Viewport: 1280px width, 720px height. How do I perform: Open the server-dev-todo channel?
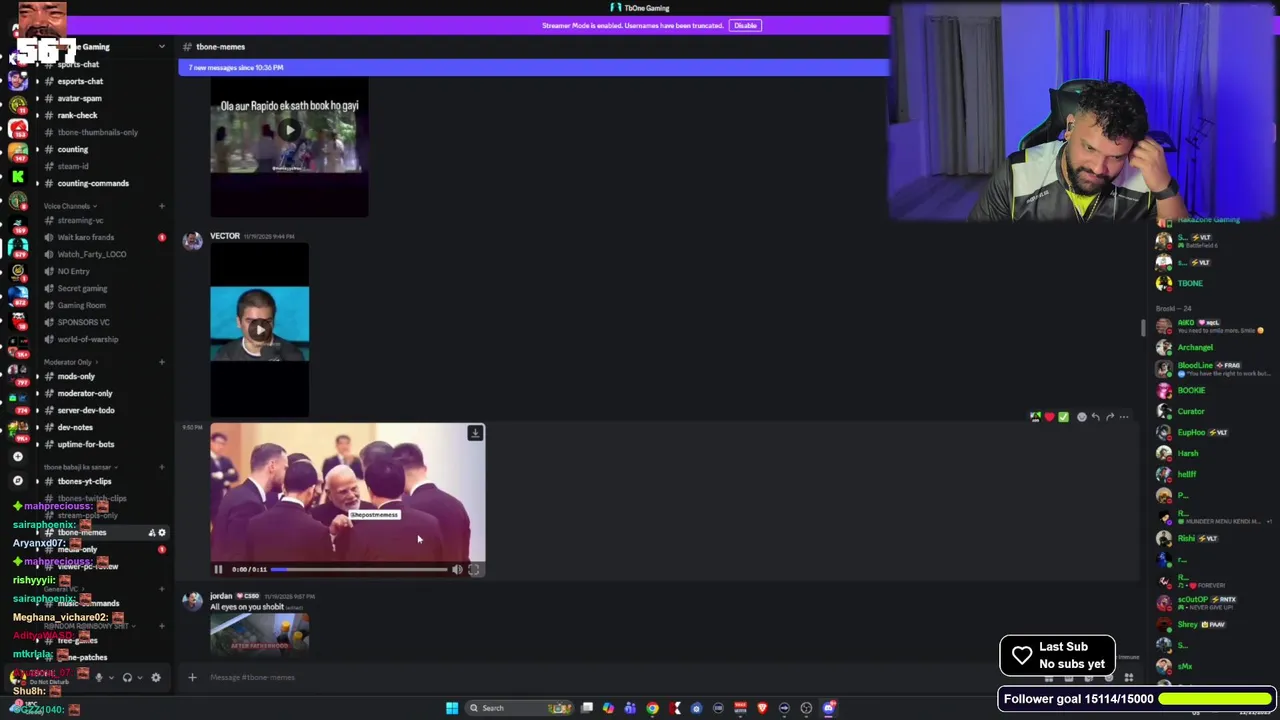pyautogui.click(x=86, y=410)
